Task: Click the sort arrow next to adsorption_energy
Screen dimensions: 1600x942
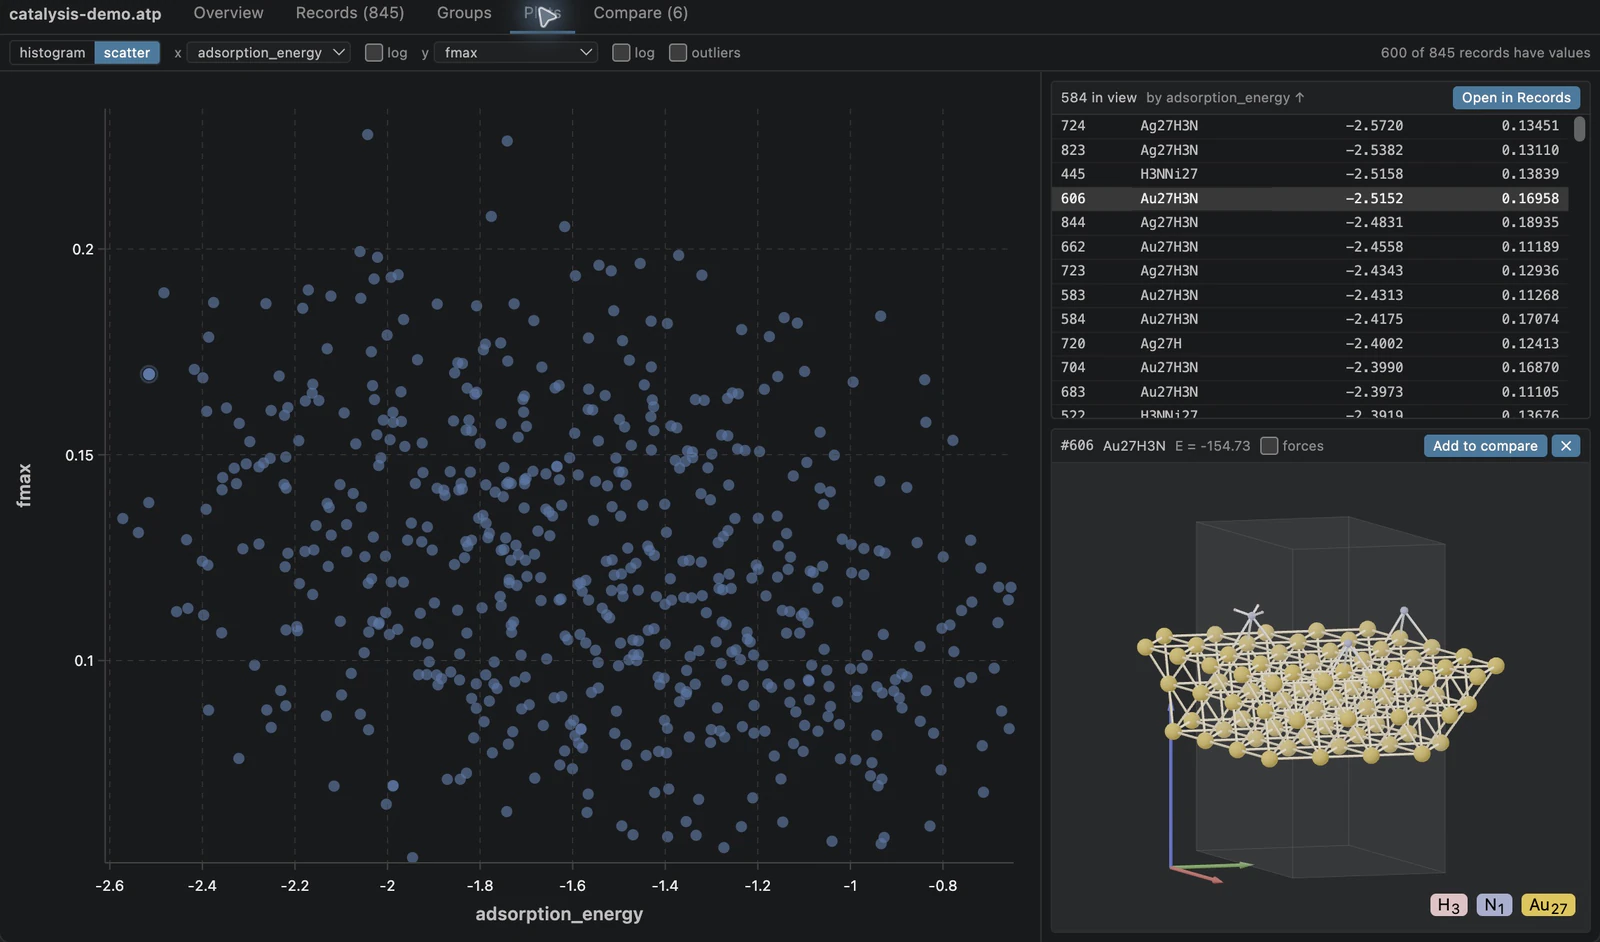Action: pos(1299,98)
